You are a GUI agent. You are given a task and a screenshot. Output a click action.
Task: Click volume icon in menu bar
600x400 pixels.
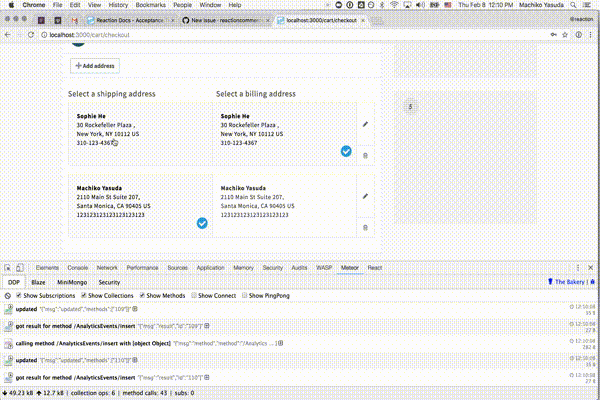coord(420,5)
